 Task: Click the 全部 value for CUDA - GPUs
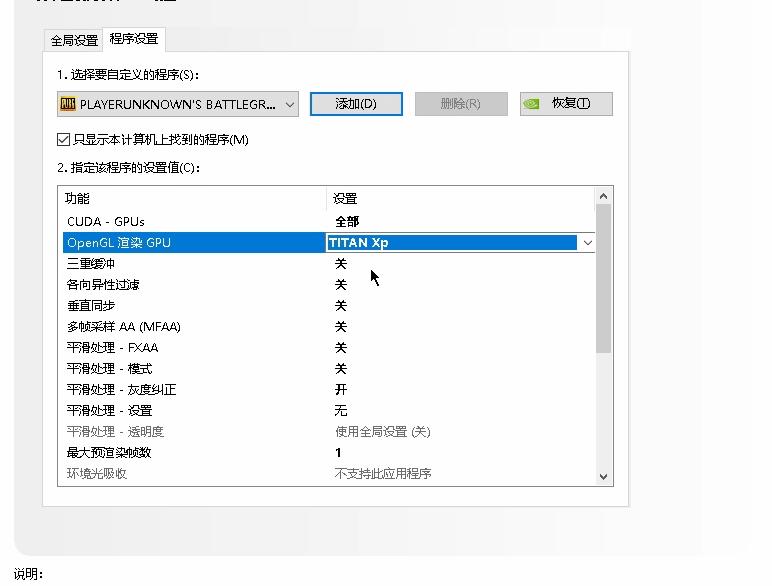point(347,222)
